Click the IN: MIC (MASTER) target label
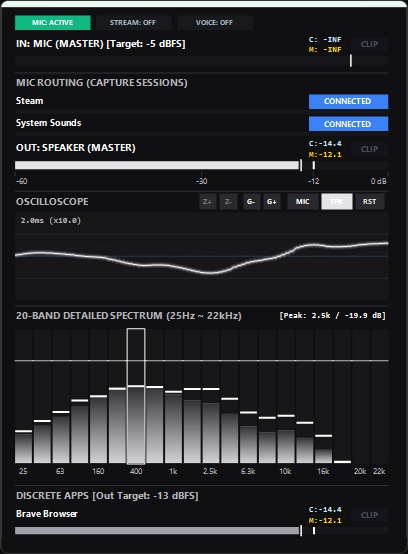Image resolution: width=408 pixels, height=554 pixels. [x=101, y=44]
